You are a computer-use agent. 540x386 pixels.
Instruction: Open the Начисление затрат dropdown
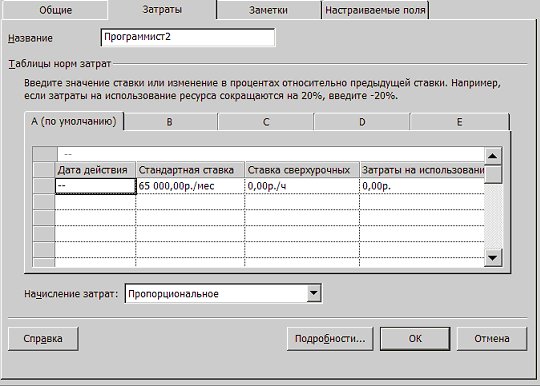click(313, 293)
